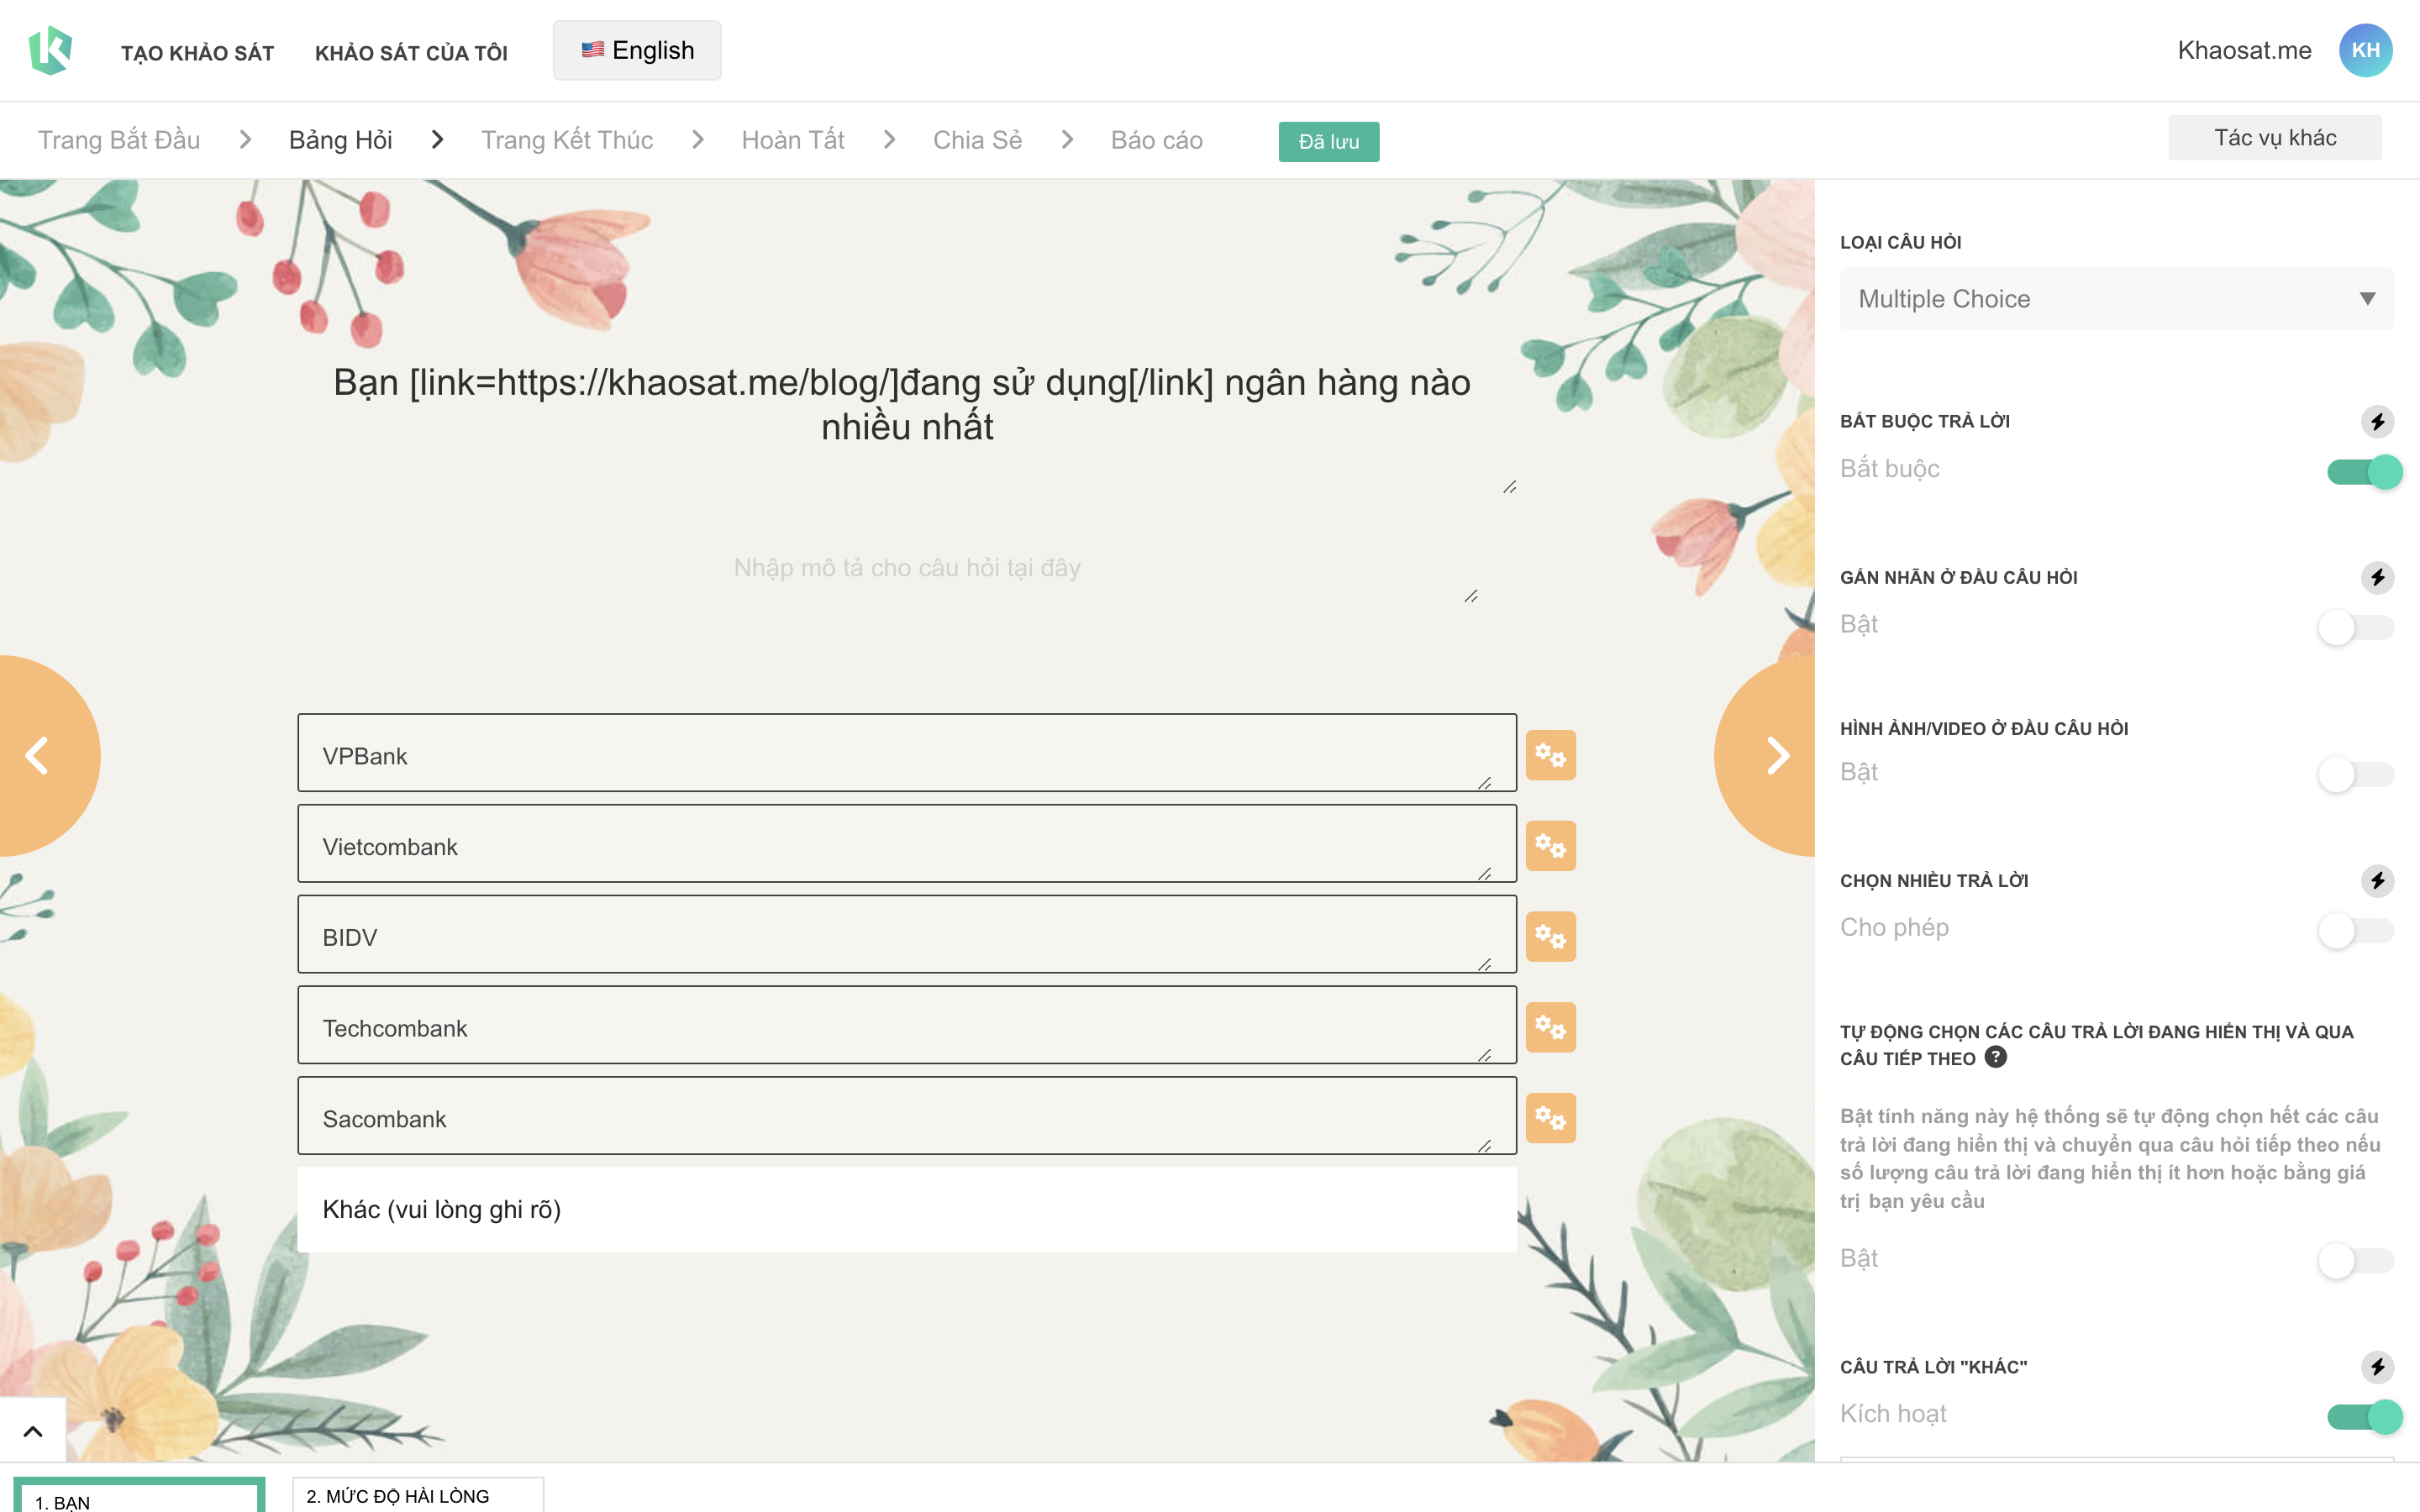The height and width of the screenshot is (1512, 2420).
Task: Open settings gear for Vietcombank answer
Action: point(1551,846)
